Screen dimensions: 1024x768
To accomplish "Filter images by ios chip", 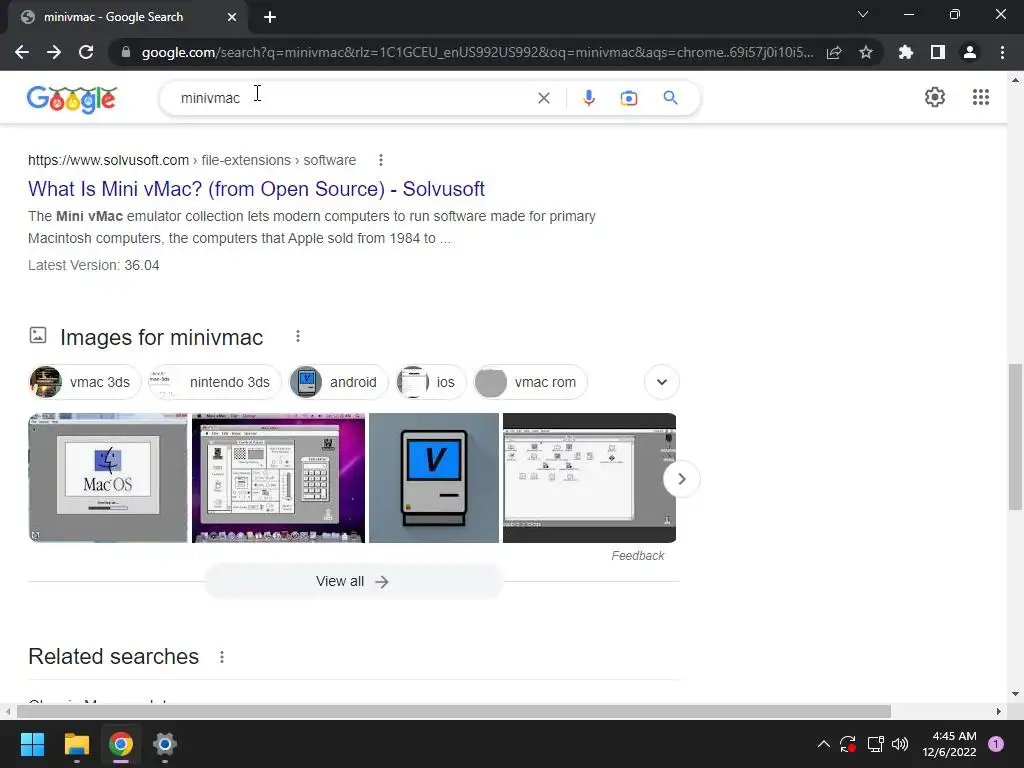I will point(431,382).
